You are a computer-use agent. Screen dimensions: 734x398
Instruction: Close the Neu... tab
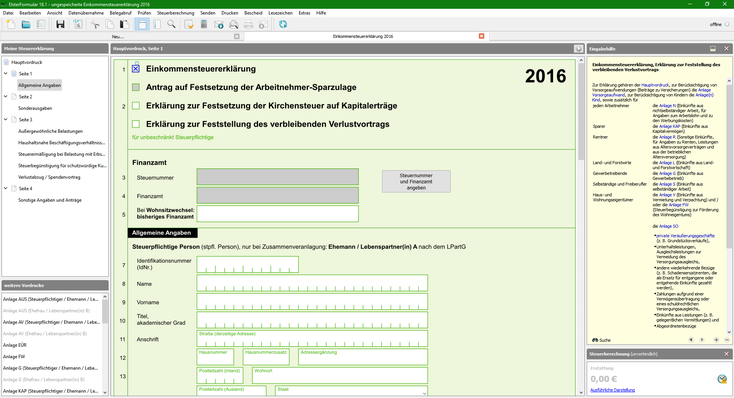point(237,36)
